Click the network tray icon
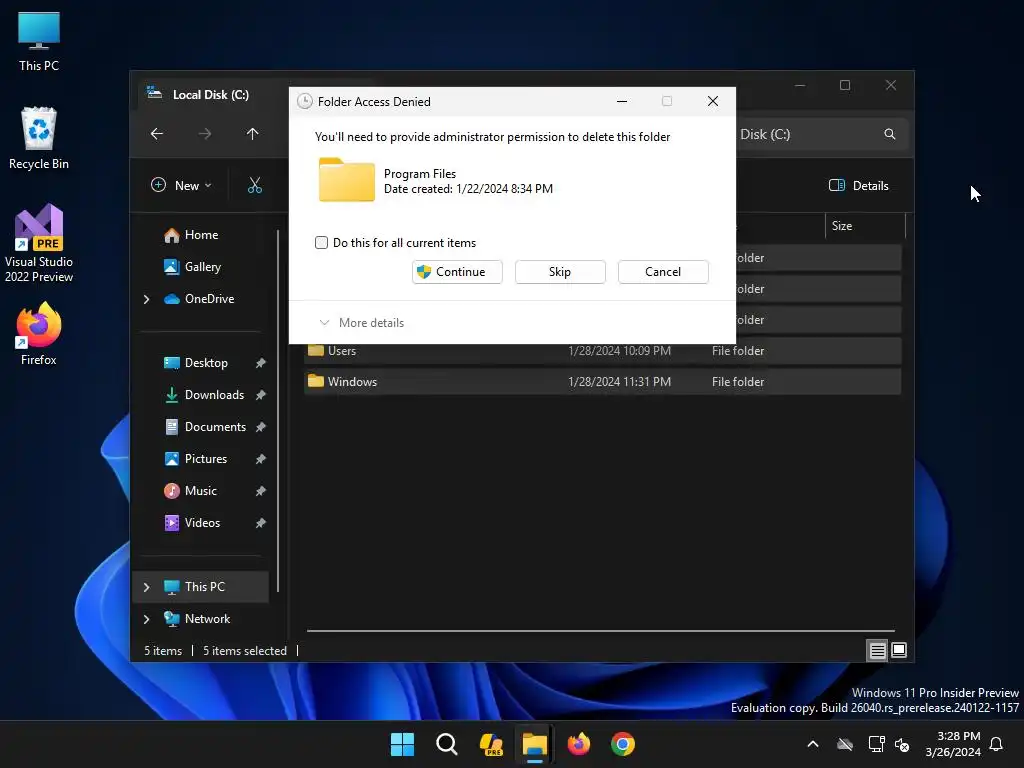This screenshot has width=1024, height=768. [x=876, y=744]
